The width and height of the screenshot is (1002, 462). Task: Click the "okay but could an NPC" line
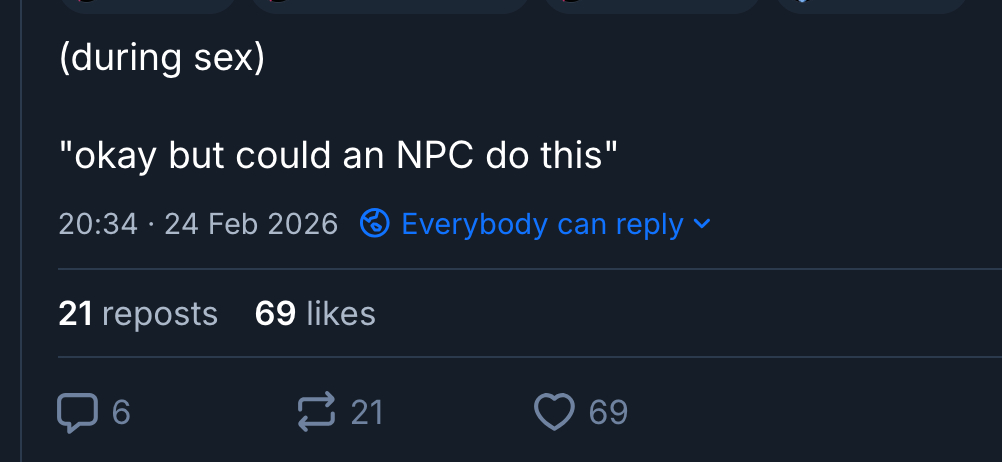click(338, 156)
